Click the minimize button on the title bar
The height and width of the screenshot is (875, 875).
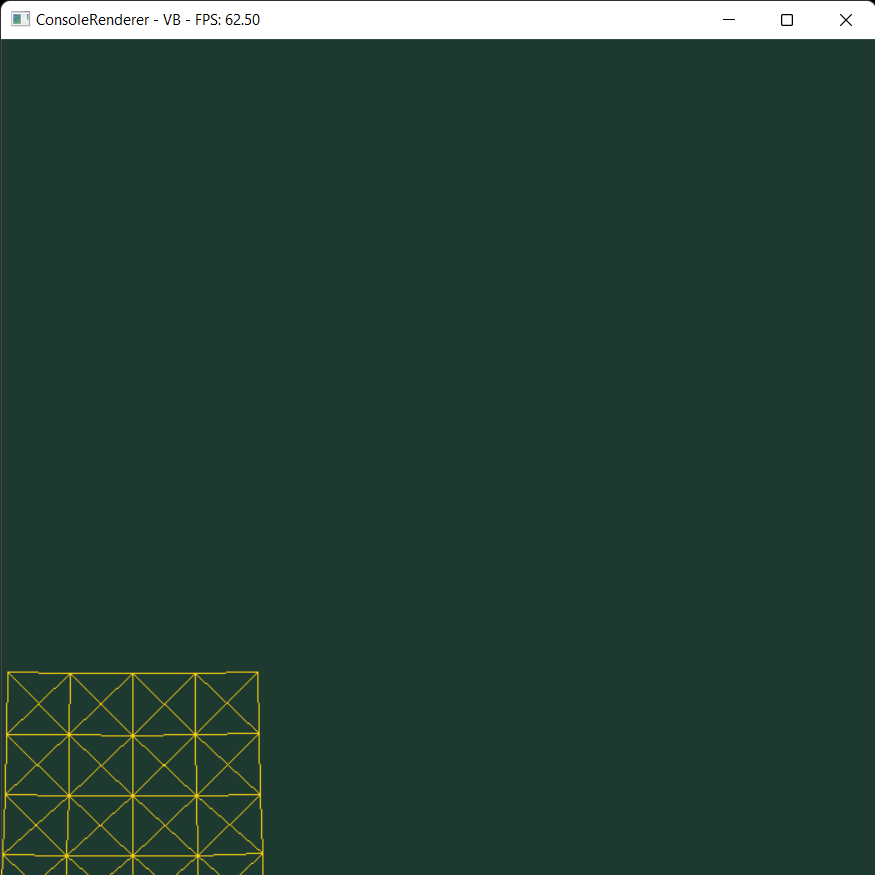[x=728, y=19]
